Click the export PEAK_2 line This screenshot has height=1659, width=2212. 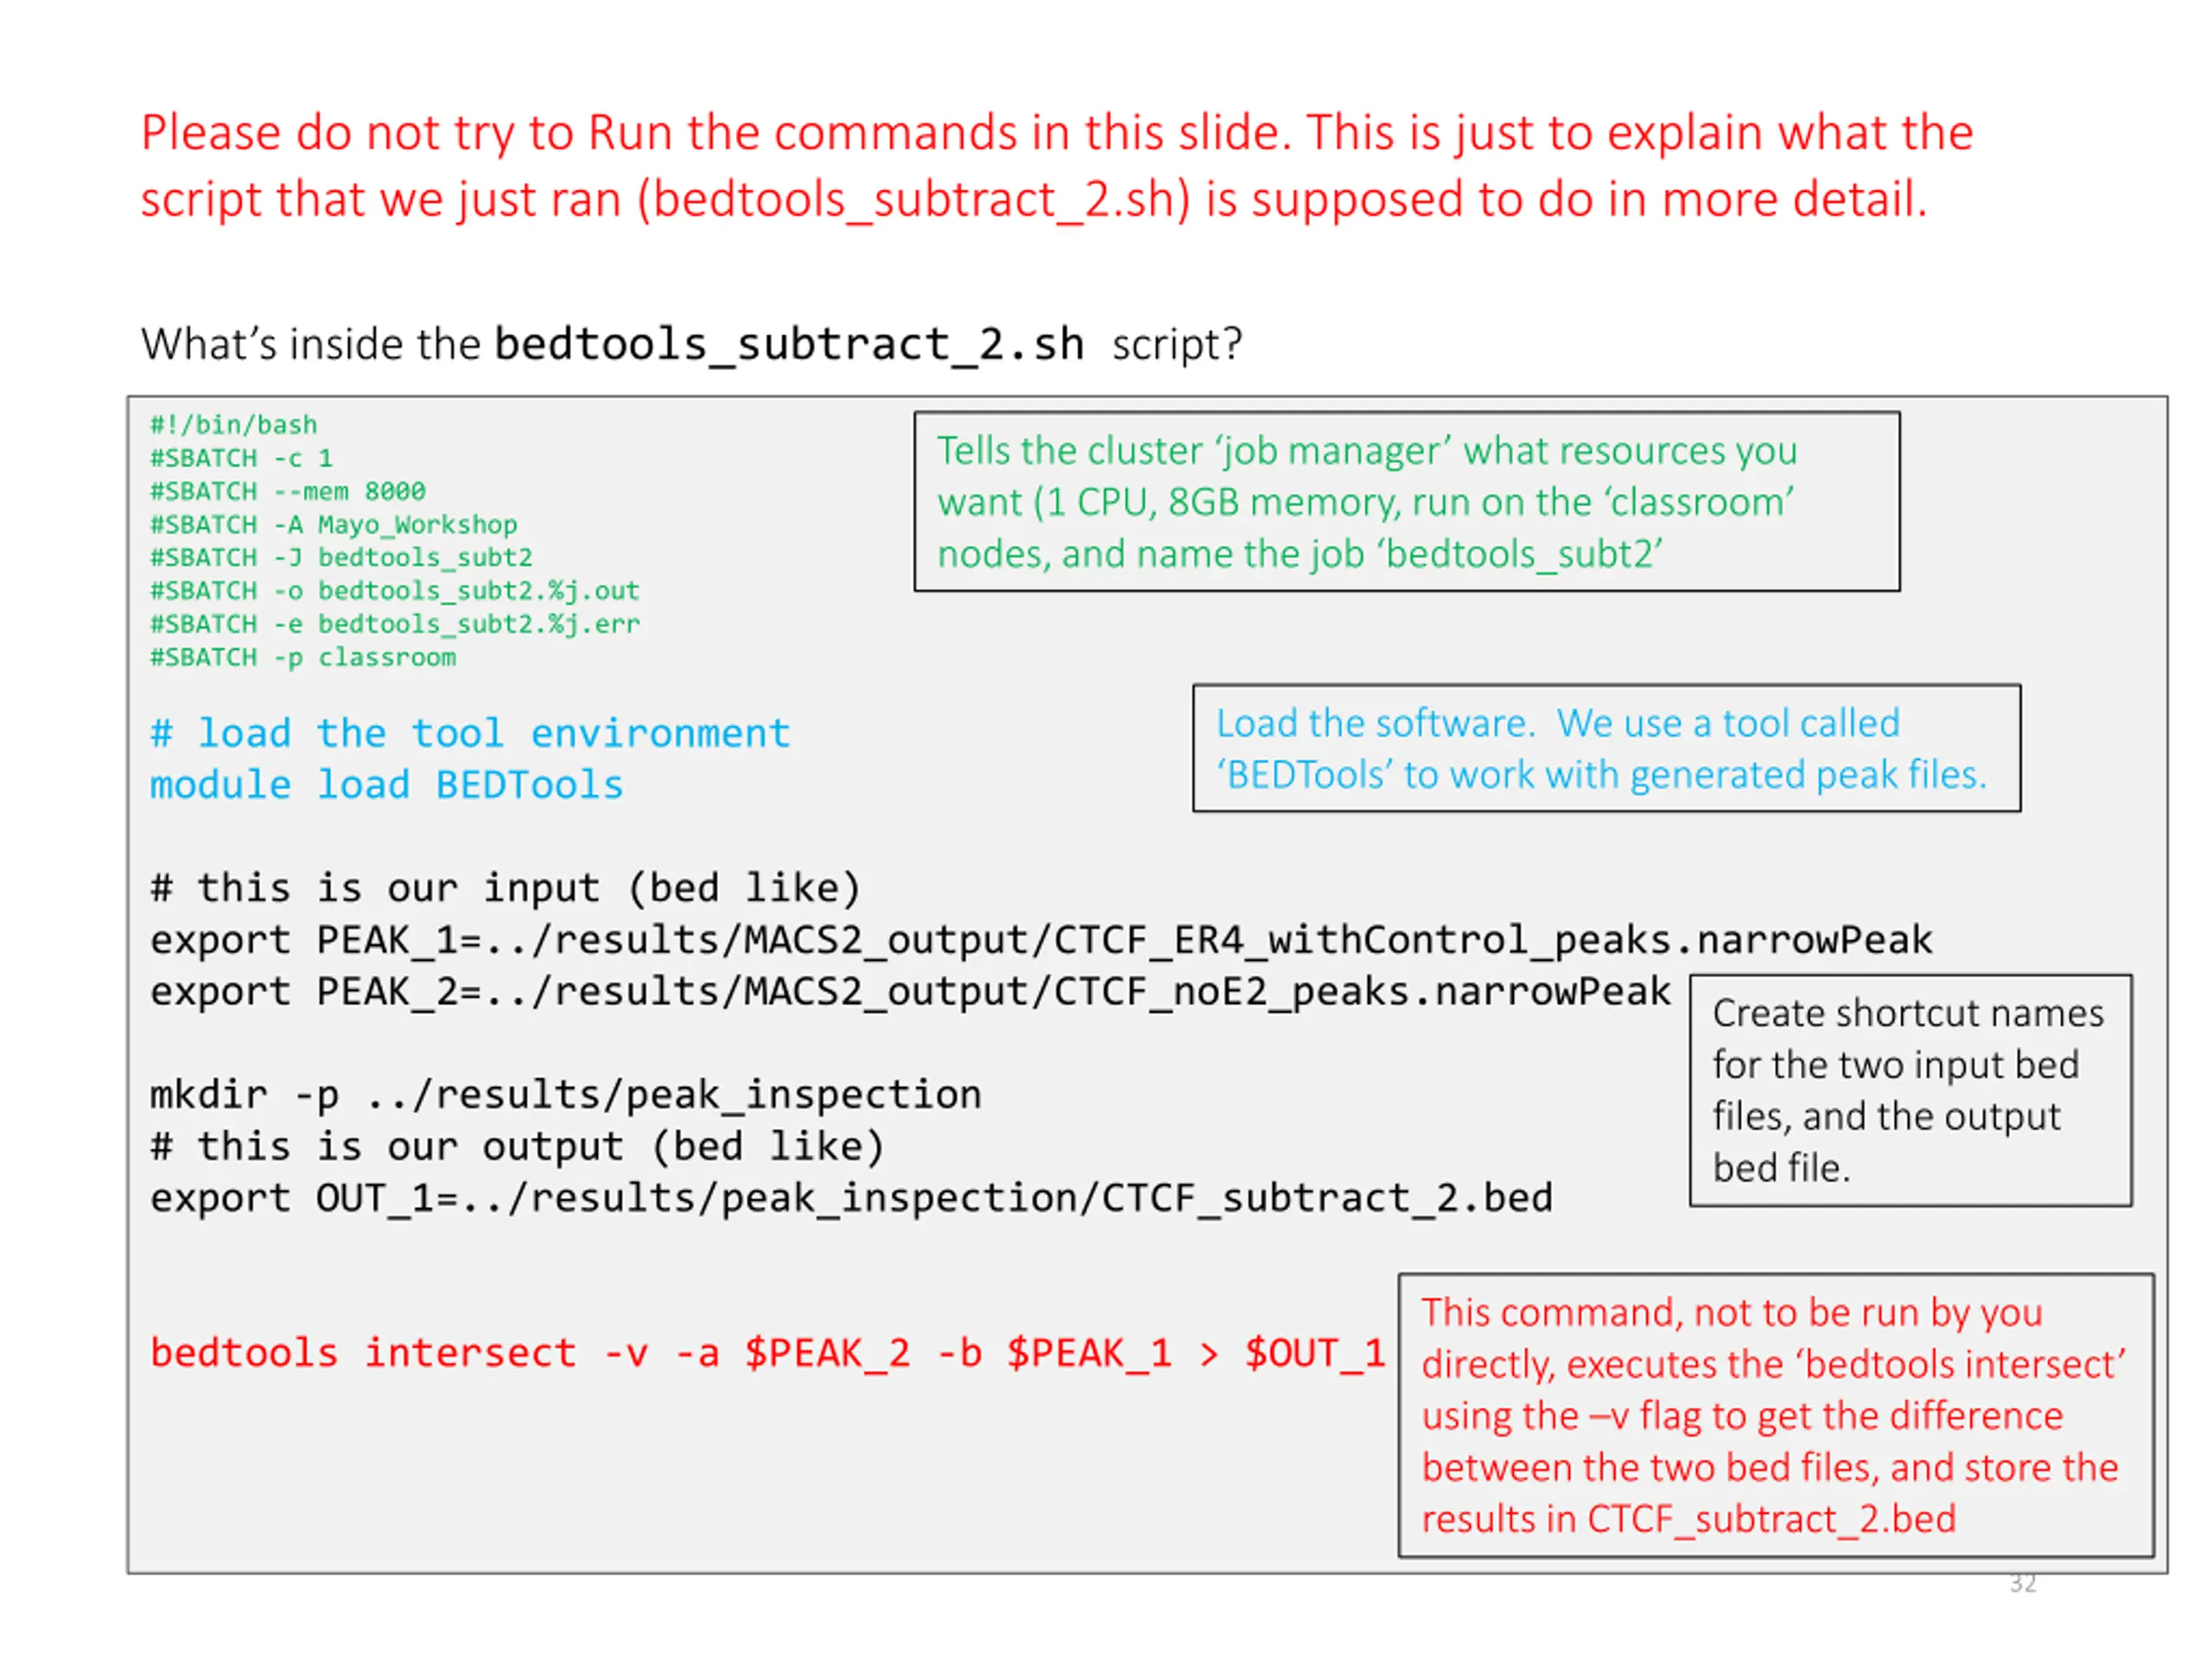point(909,992)
